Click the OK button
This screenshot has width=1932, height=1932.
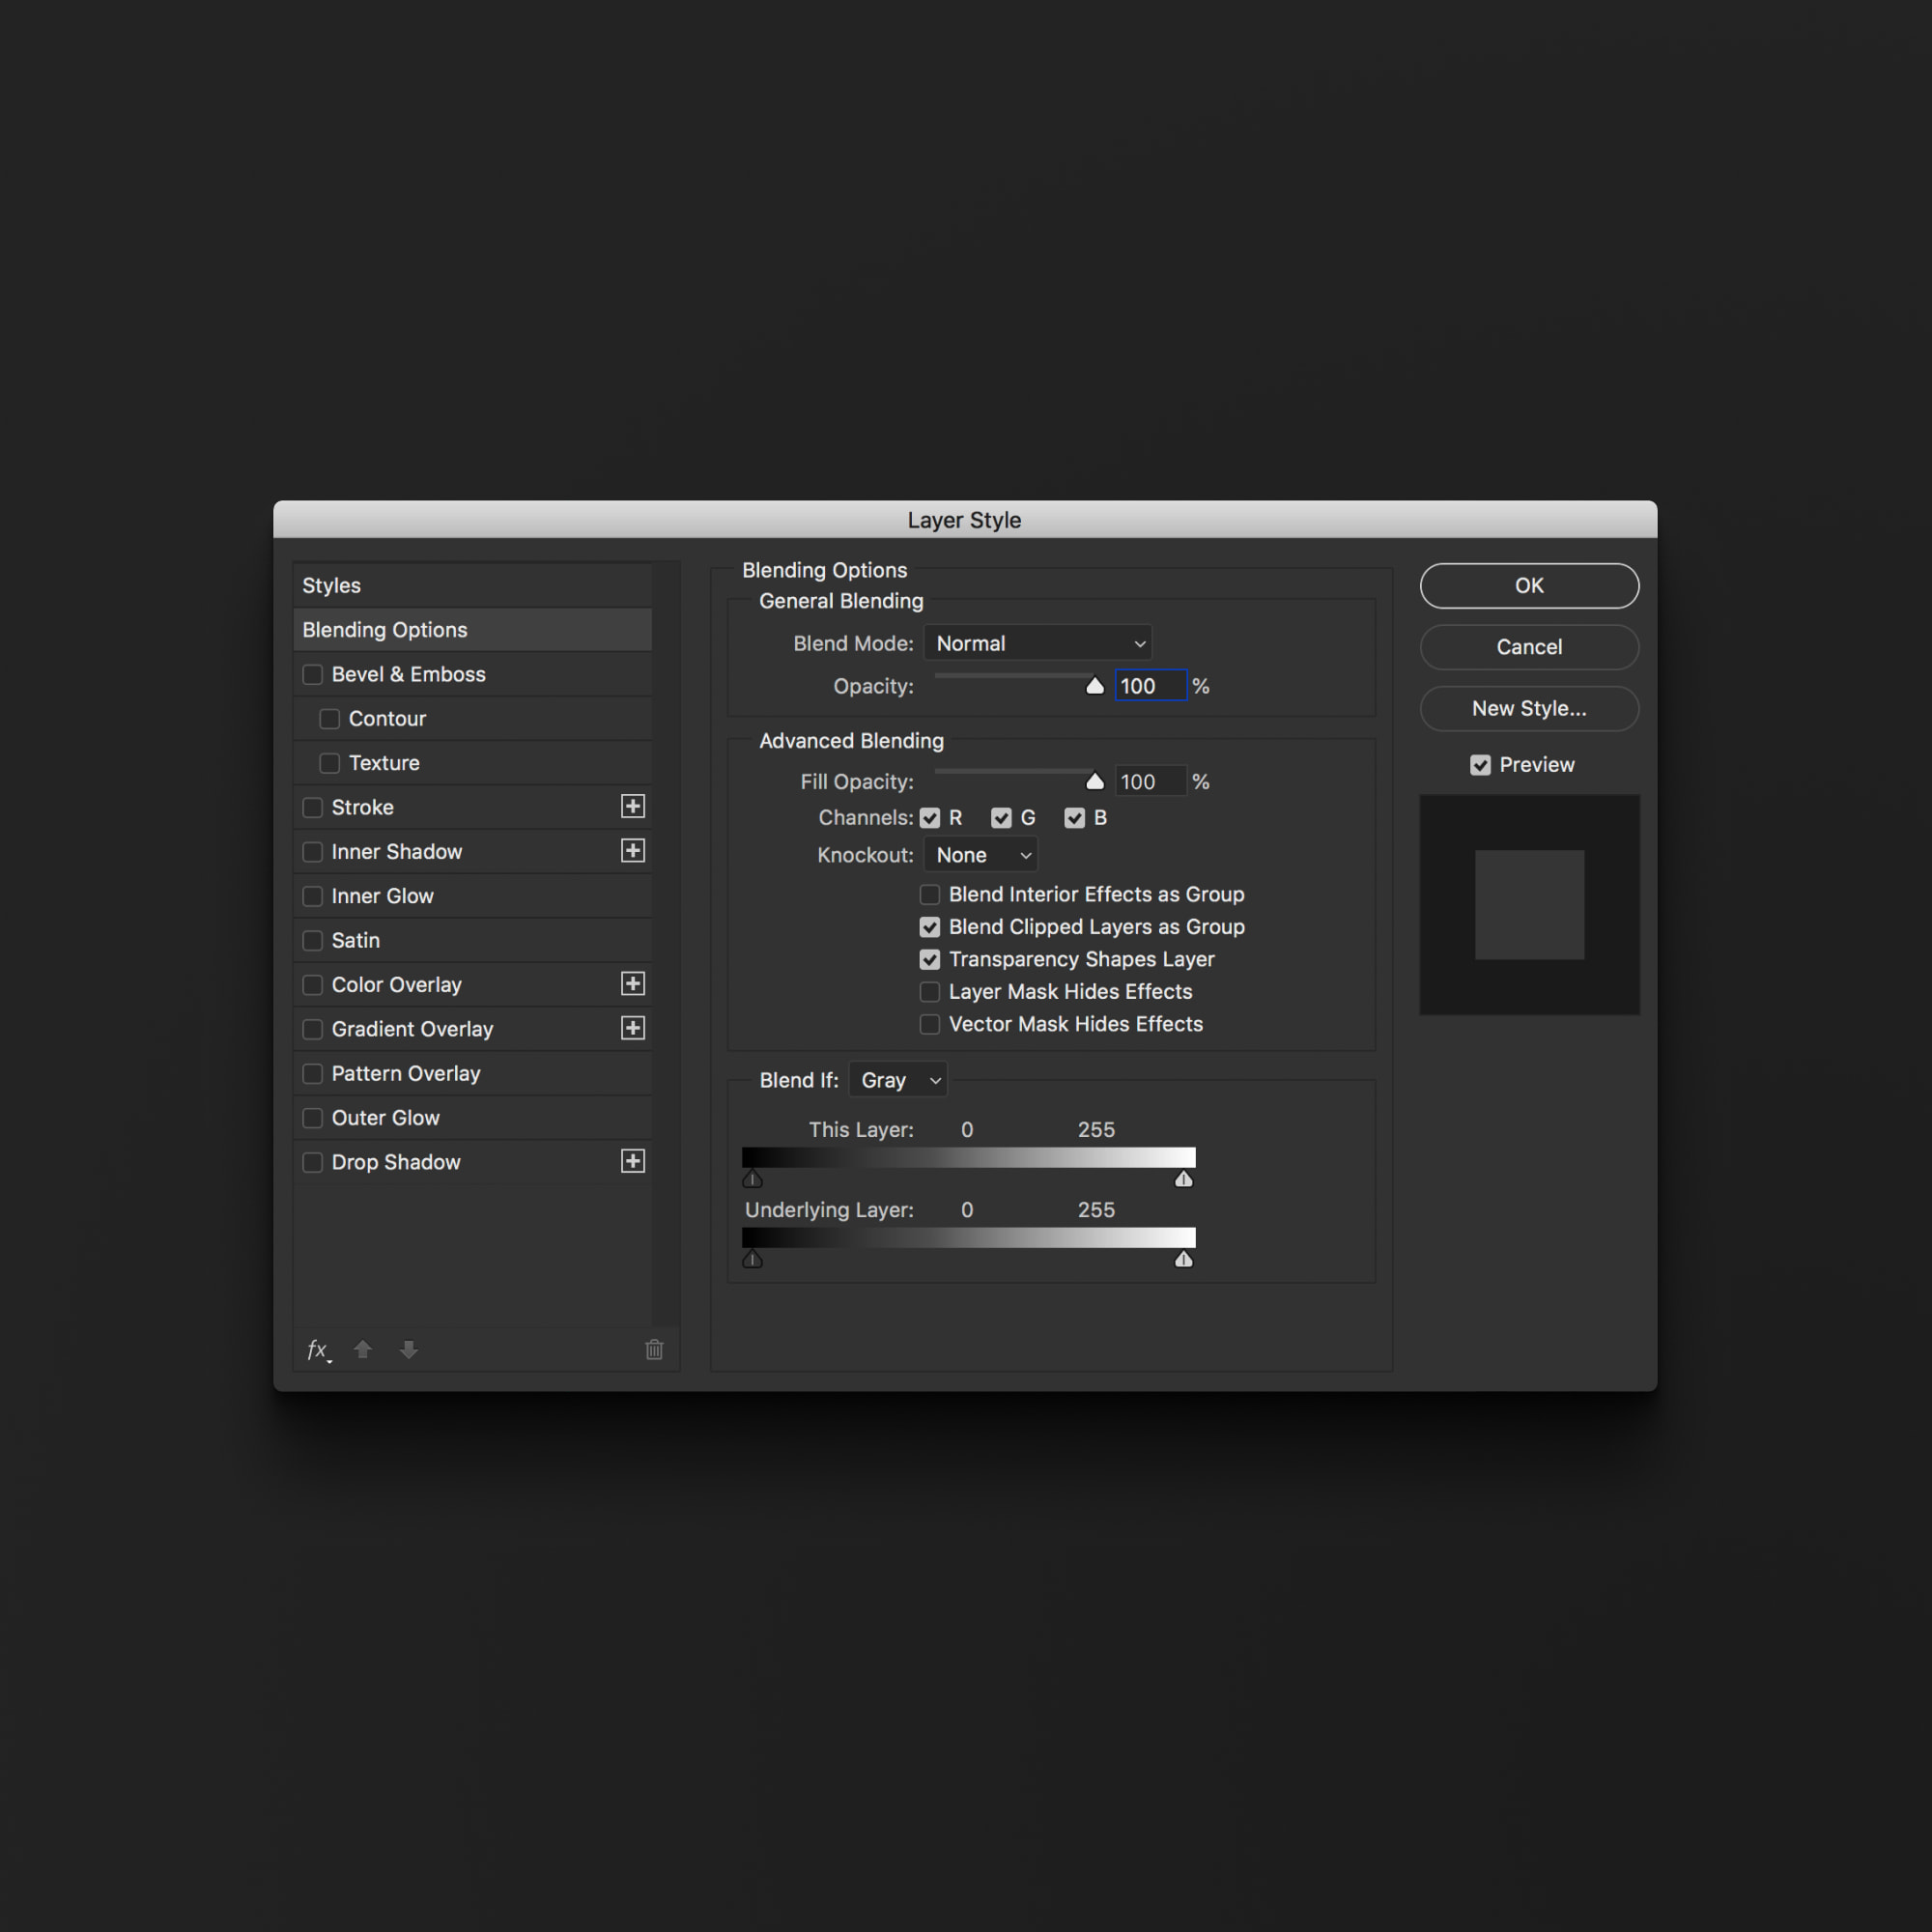[1529, 586]
